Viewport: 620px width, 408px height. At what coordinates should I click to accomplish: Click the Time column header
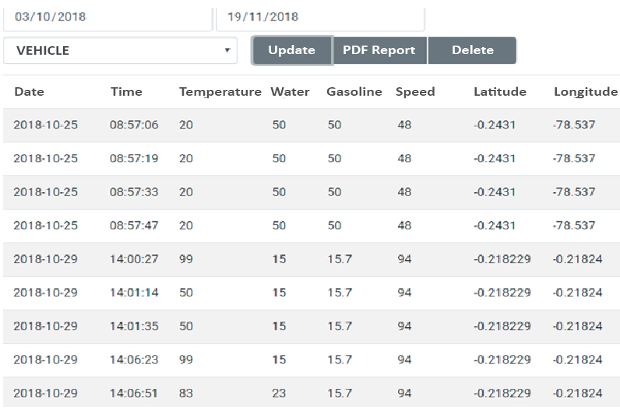coord(126,92)
